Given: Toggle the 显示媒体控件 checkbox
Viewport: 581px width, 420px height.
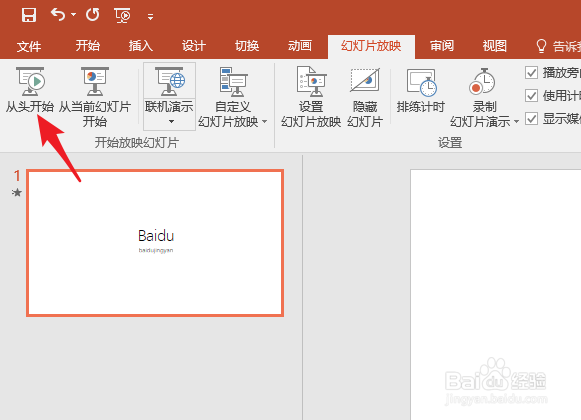Looking at the screenshot, I should [531, 119].
